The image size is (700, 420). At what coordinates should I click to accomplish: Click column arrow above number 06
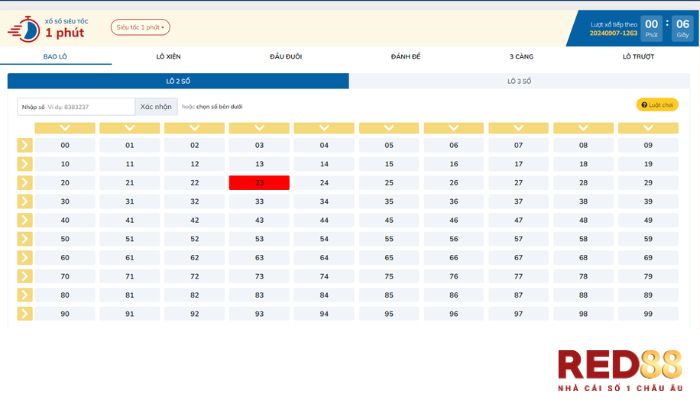454,128
